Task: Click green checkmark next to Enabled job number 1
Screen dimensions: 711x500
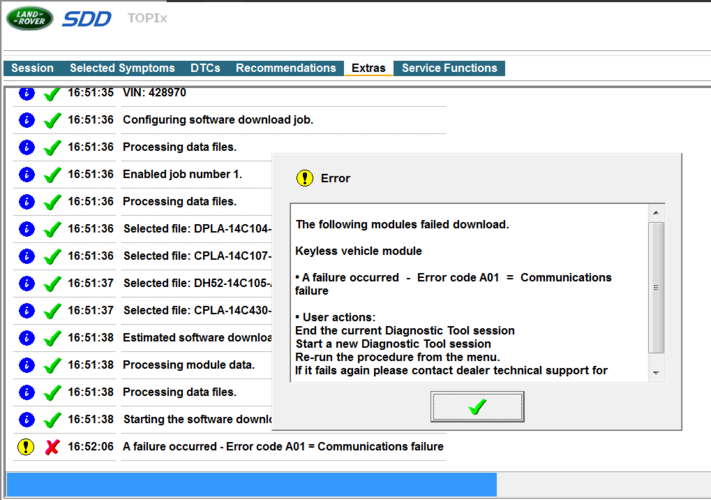Action: click(52, 175)
